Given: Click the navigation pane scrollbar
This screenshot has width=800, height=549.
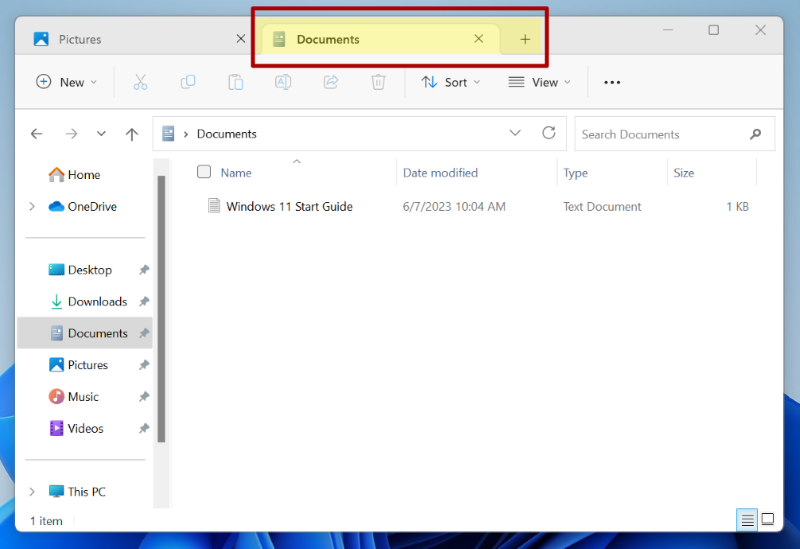Looking at the screenshot, I should pyautogui.click(x=161, y=309).
